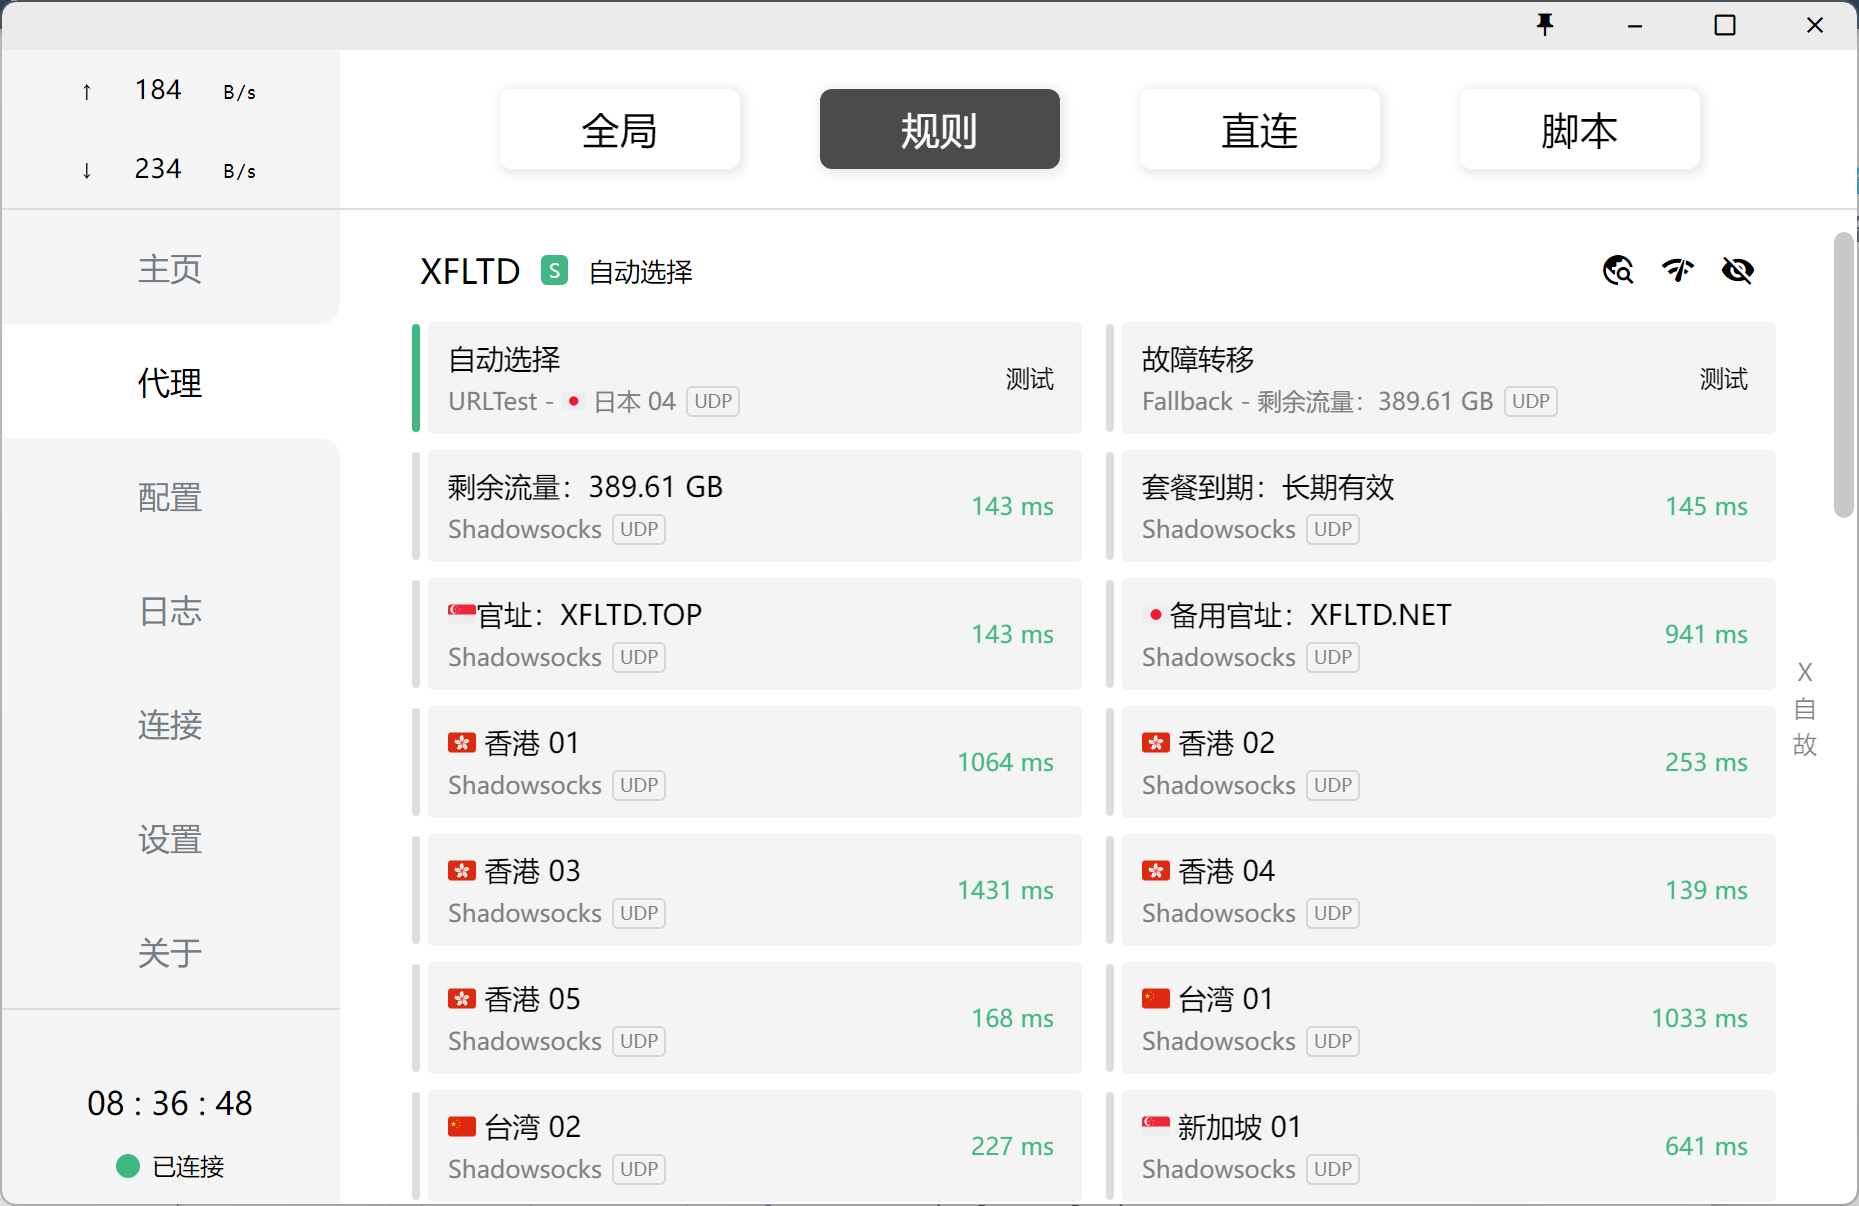
Task: Click the XFLTD group title
Action: point(470,271)
